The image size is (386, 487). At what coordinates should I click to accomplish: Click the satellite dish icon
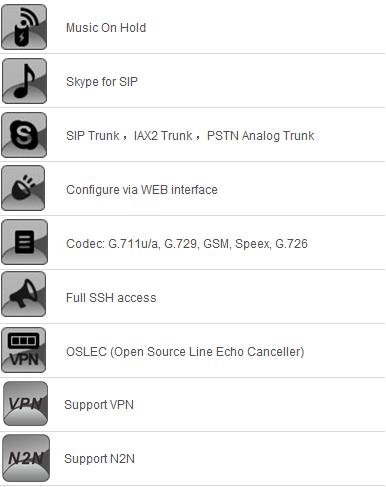(x=23, y=188)
